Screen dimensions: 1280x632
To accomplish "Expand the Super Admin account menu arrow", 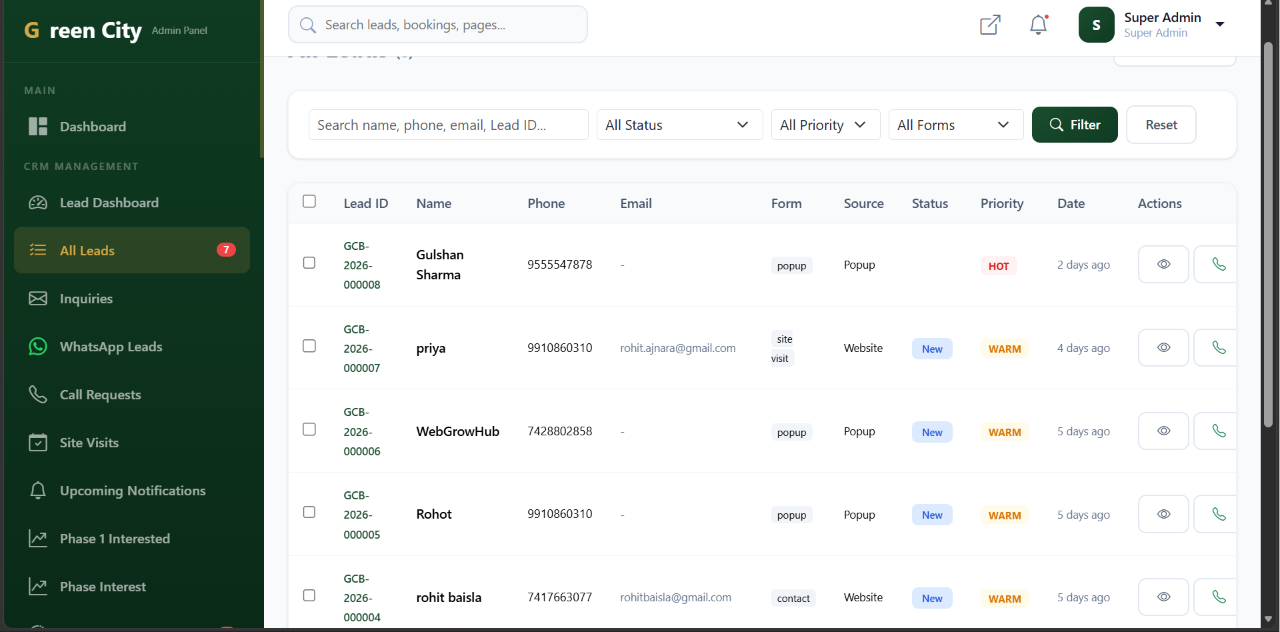I will coord(1220,25).
